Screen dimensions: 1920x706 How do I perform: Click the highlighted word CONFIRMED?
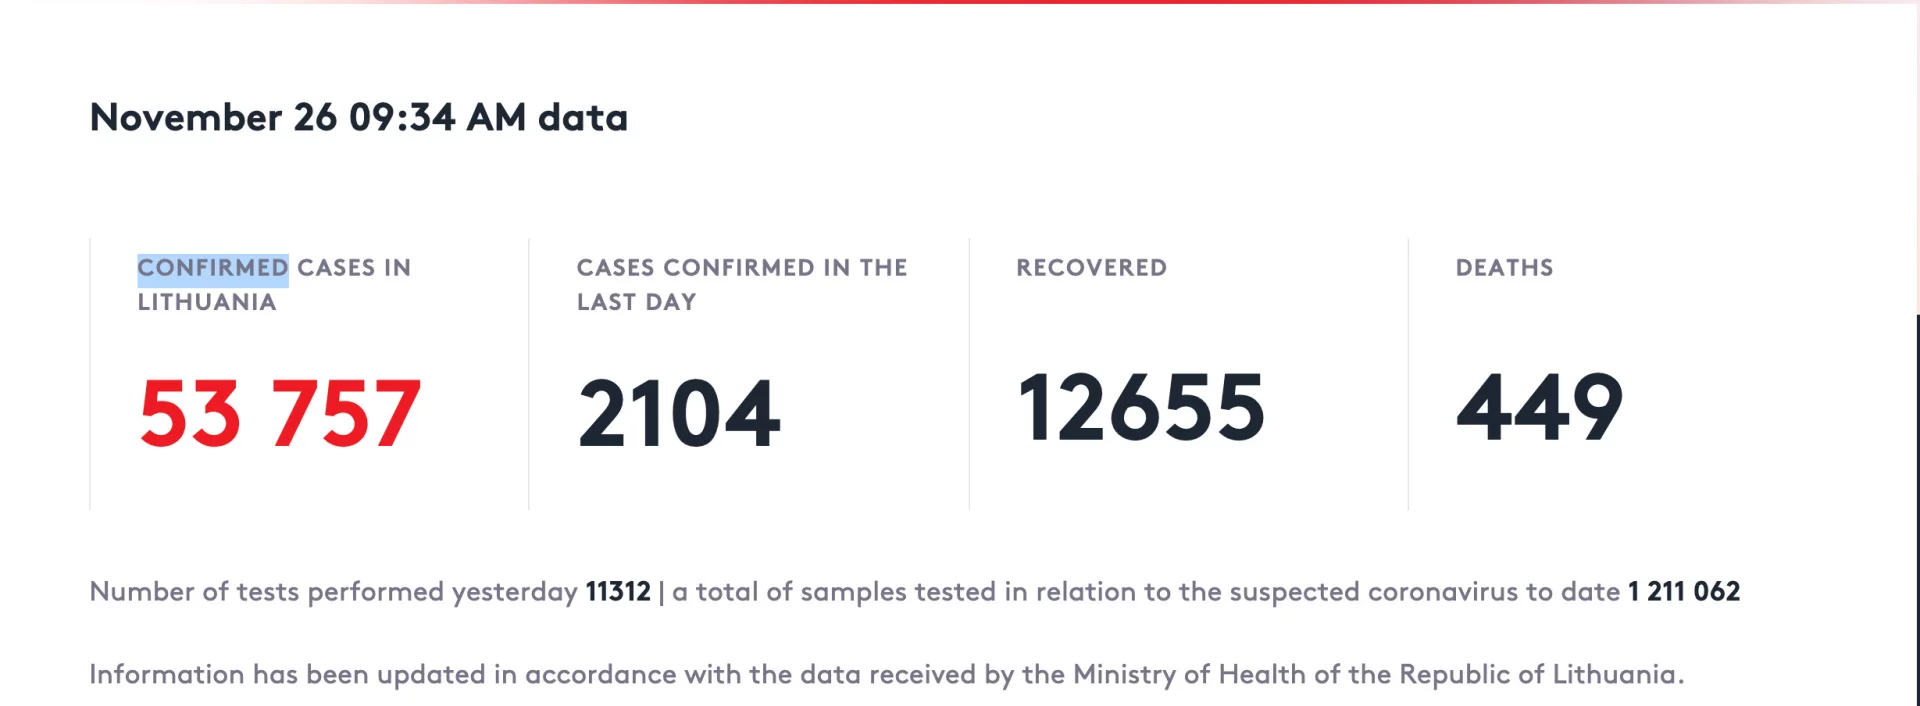(213, 268)
